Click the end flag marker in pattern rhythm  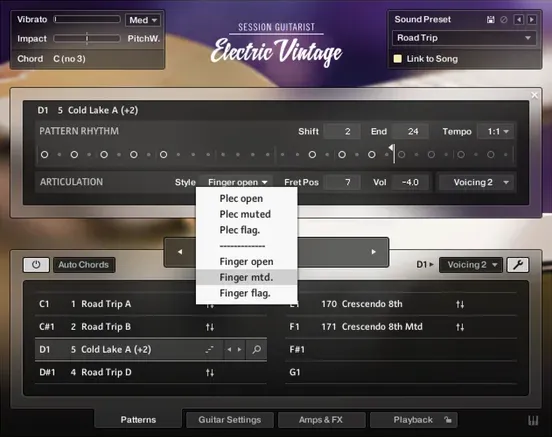[392, 148]
